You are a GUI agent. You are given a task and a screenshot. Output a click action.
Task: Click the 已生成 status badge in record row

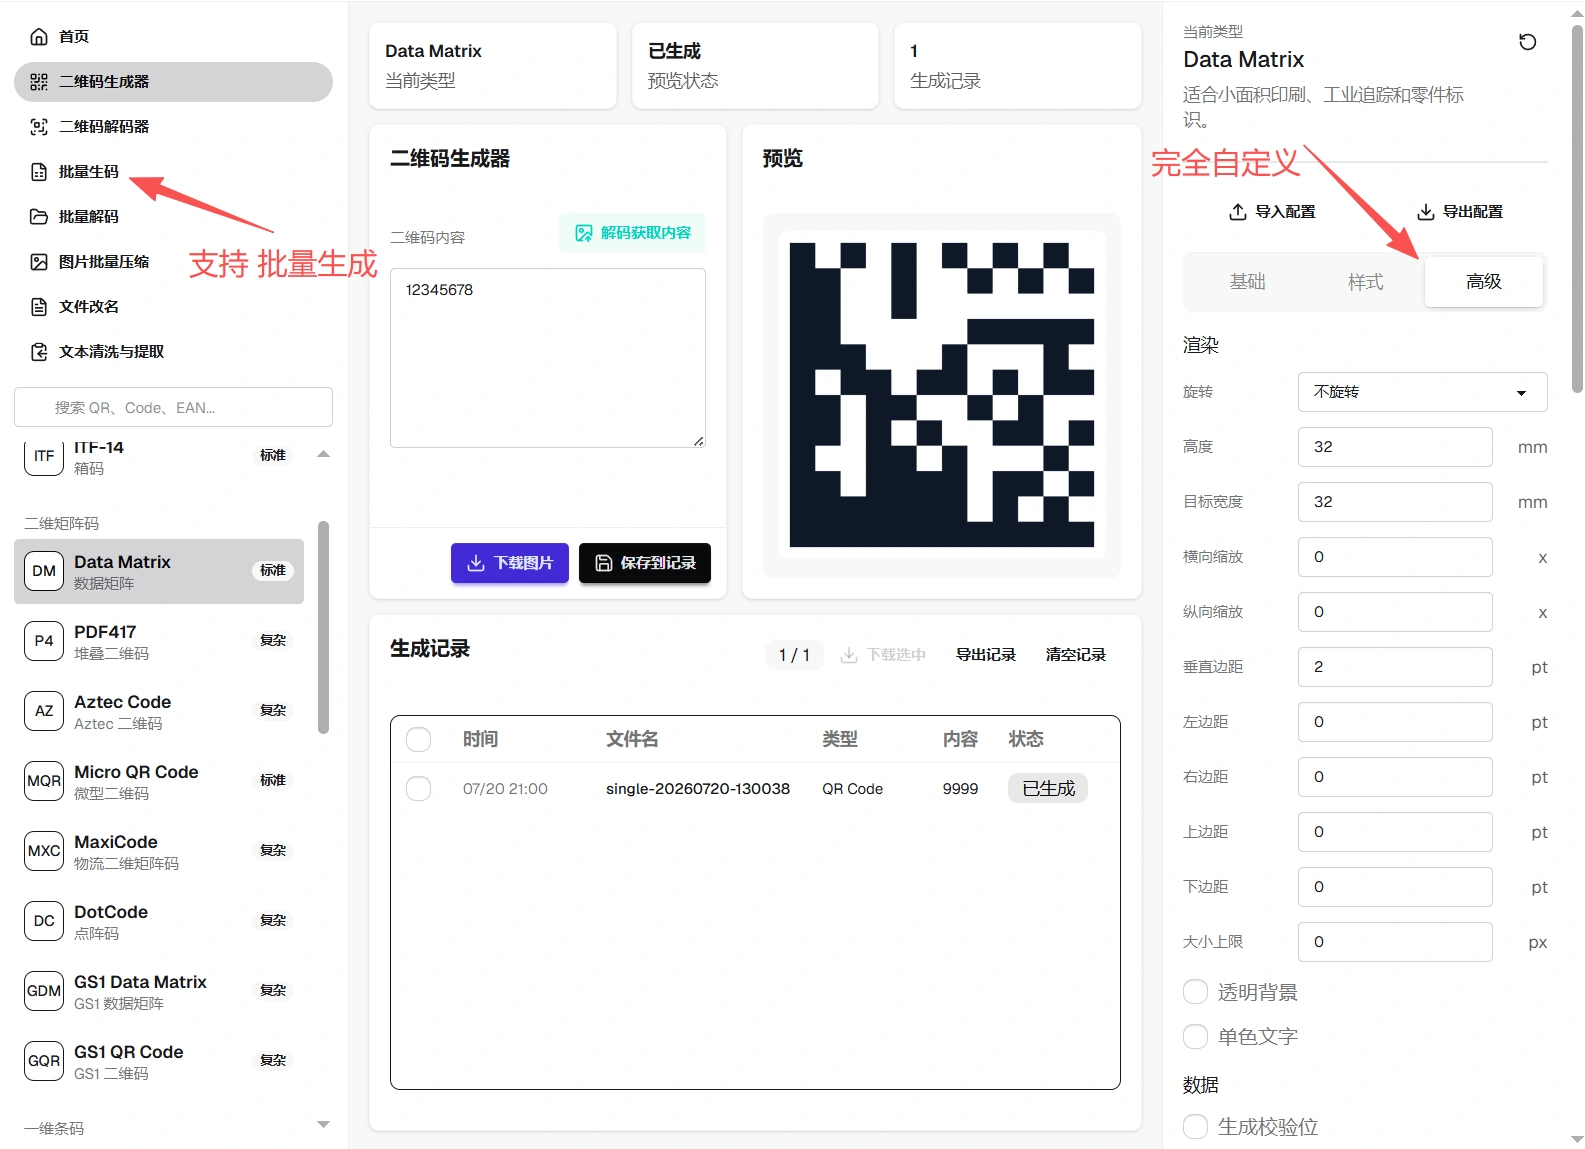(x=1048, y=789)
